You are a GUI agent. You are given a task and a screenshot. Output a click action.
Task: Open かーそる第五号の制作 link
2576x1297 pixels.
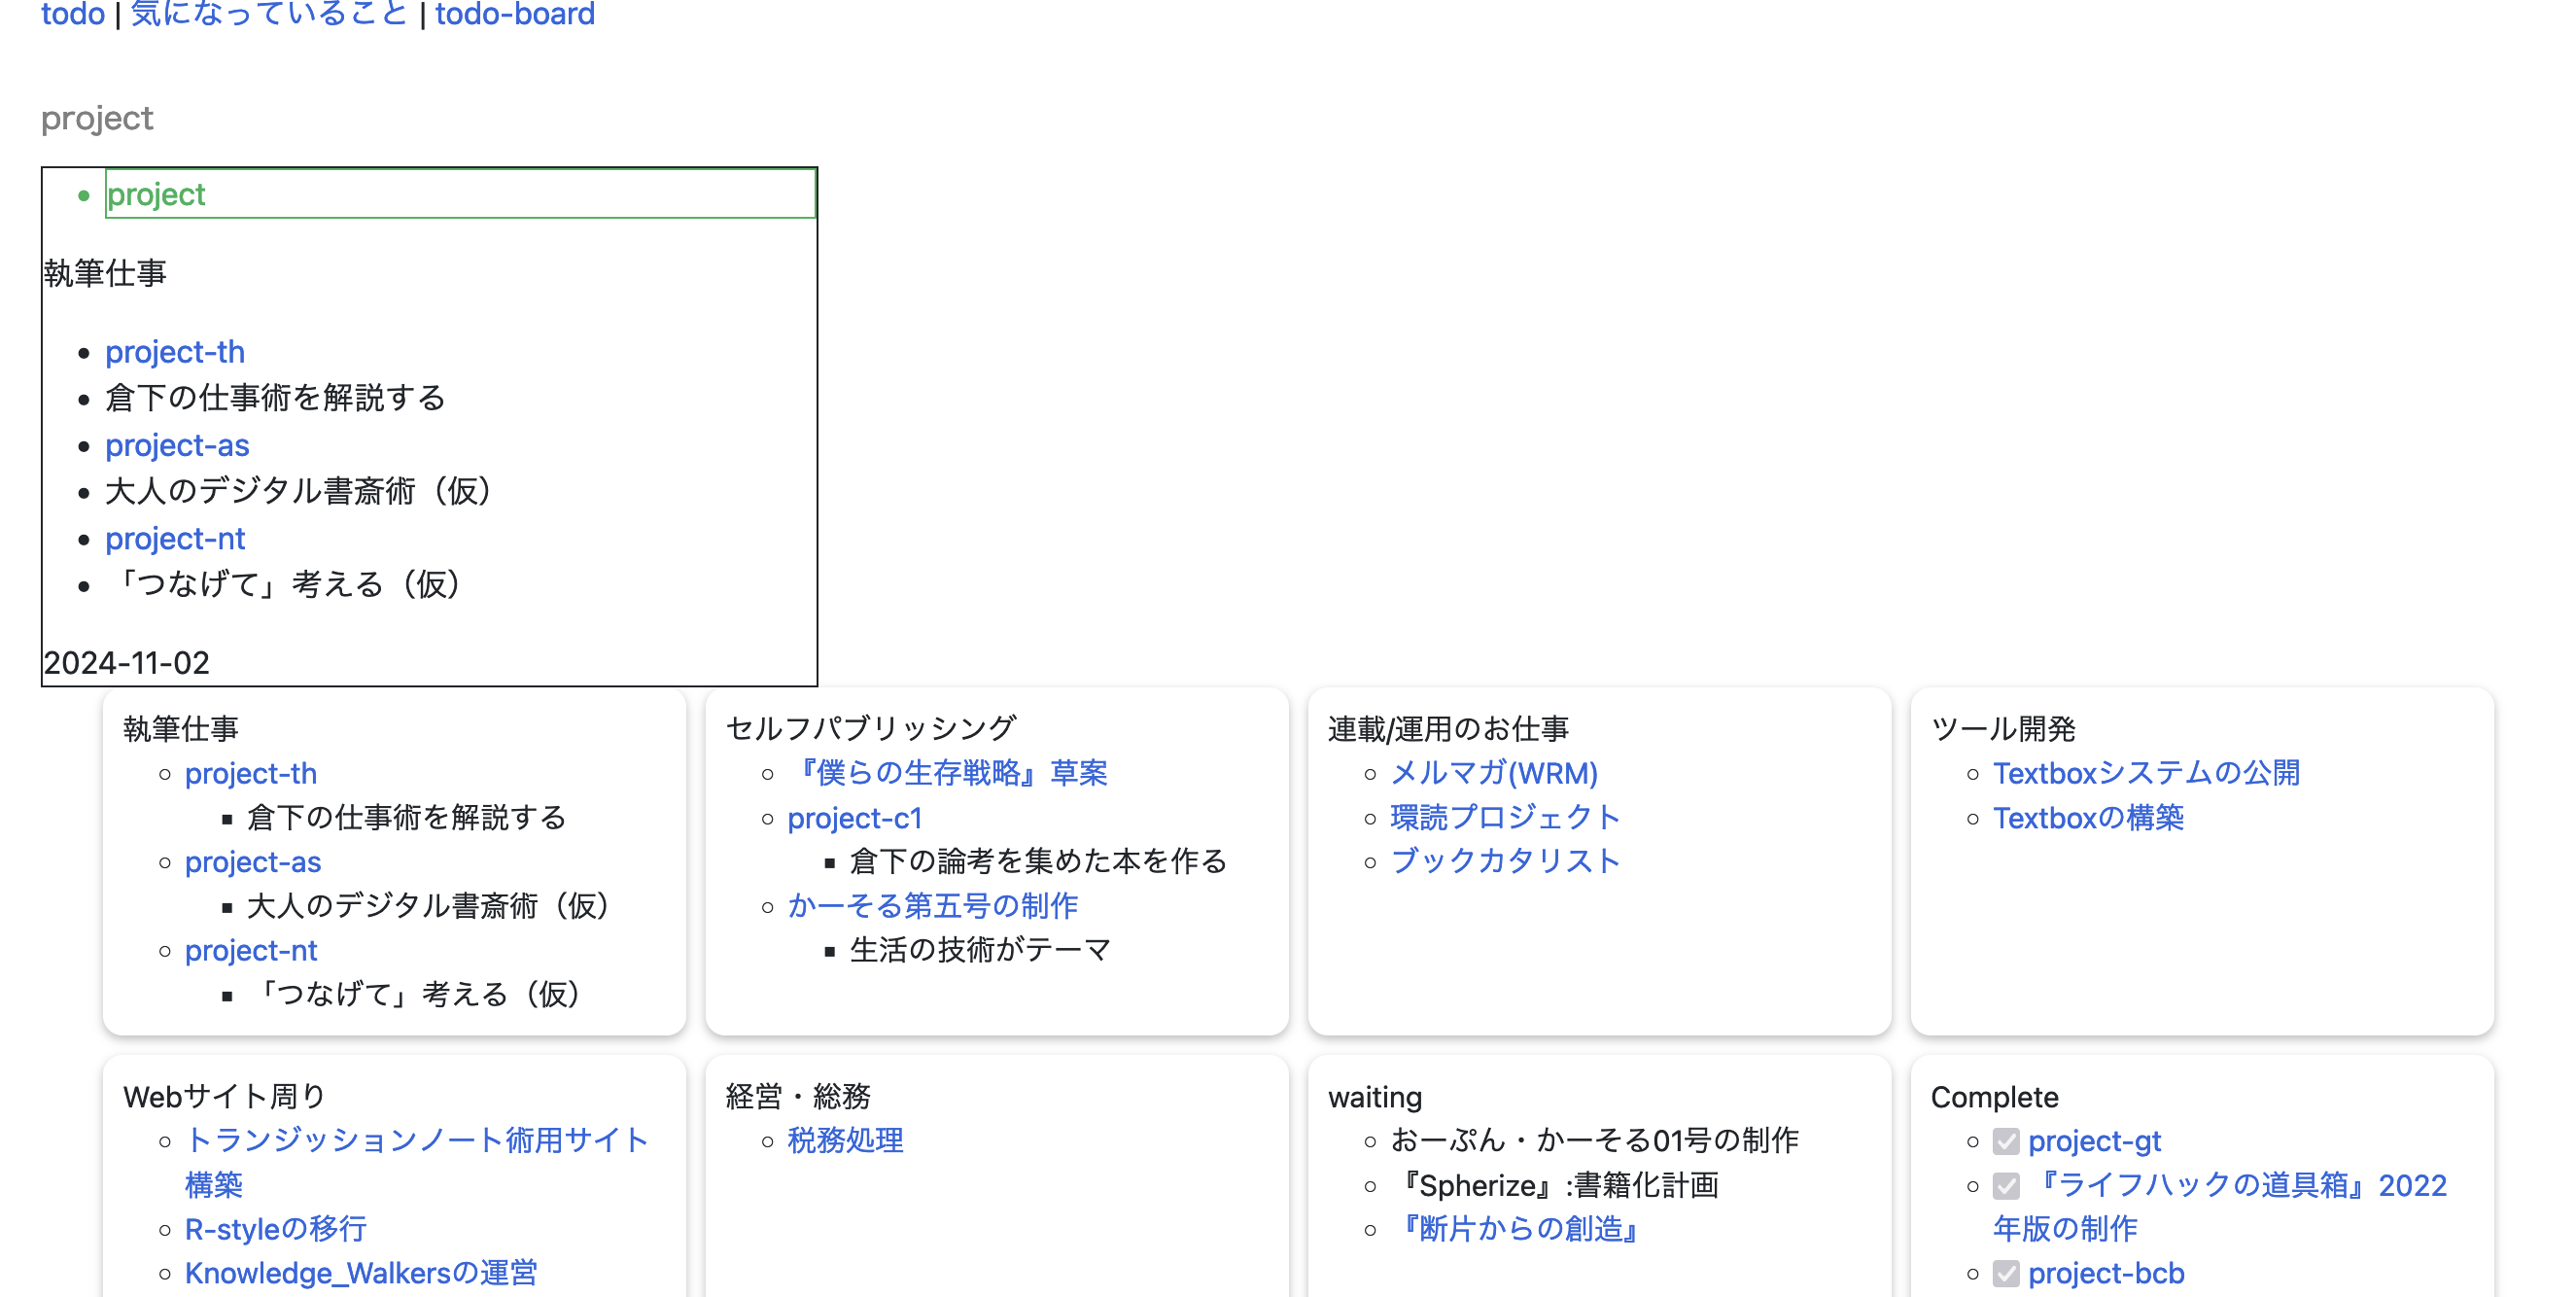coord(932,906)
